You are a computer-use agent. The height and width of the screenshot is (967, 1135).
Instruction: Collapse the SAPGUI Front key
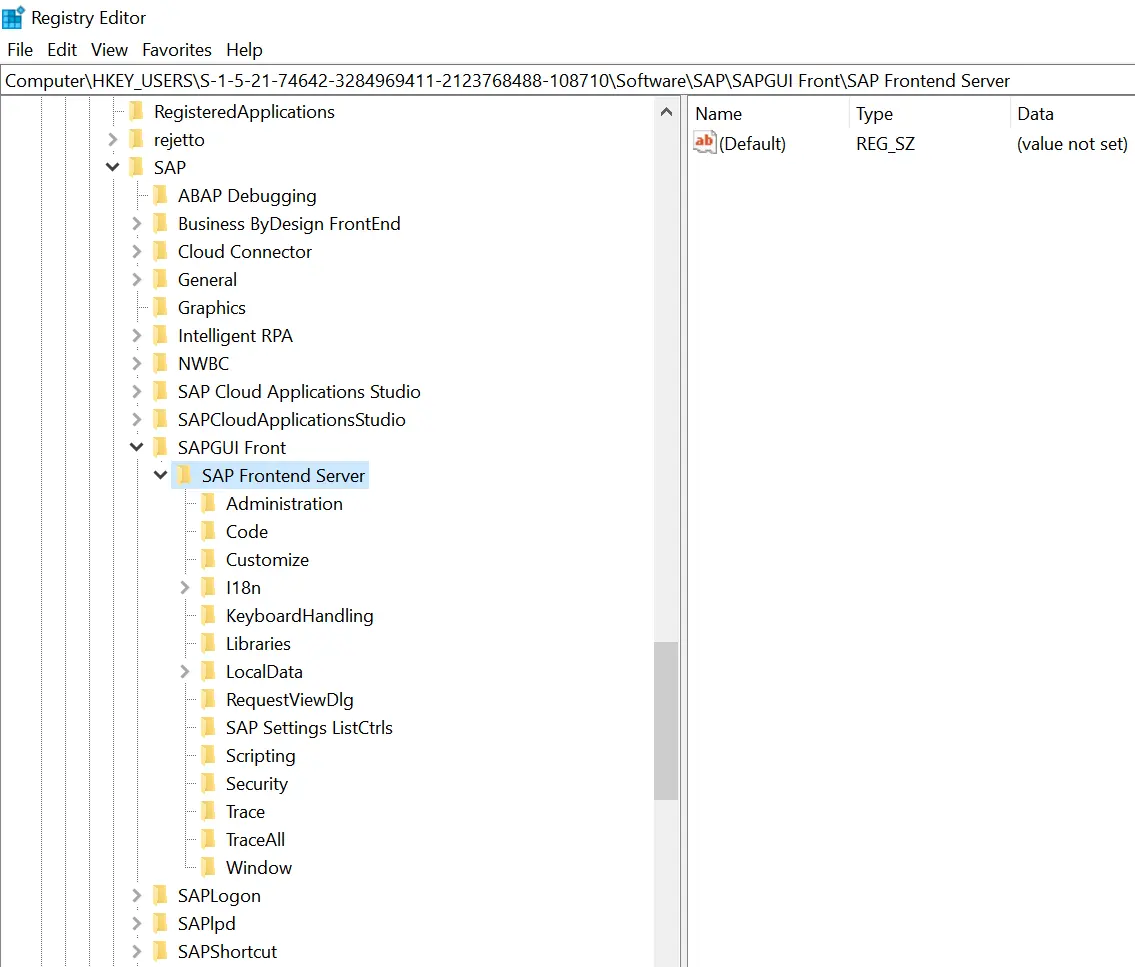pos(137,447)
